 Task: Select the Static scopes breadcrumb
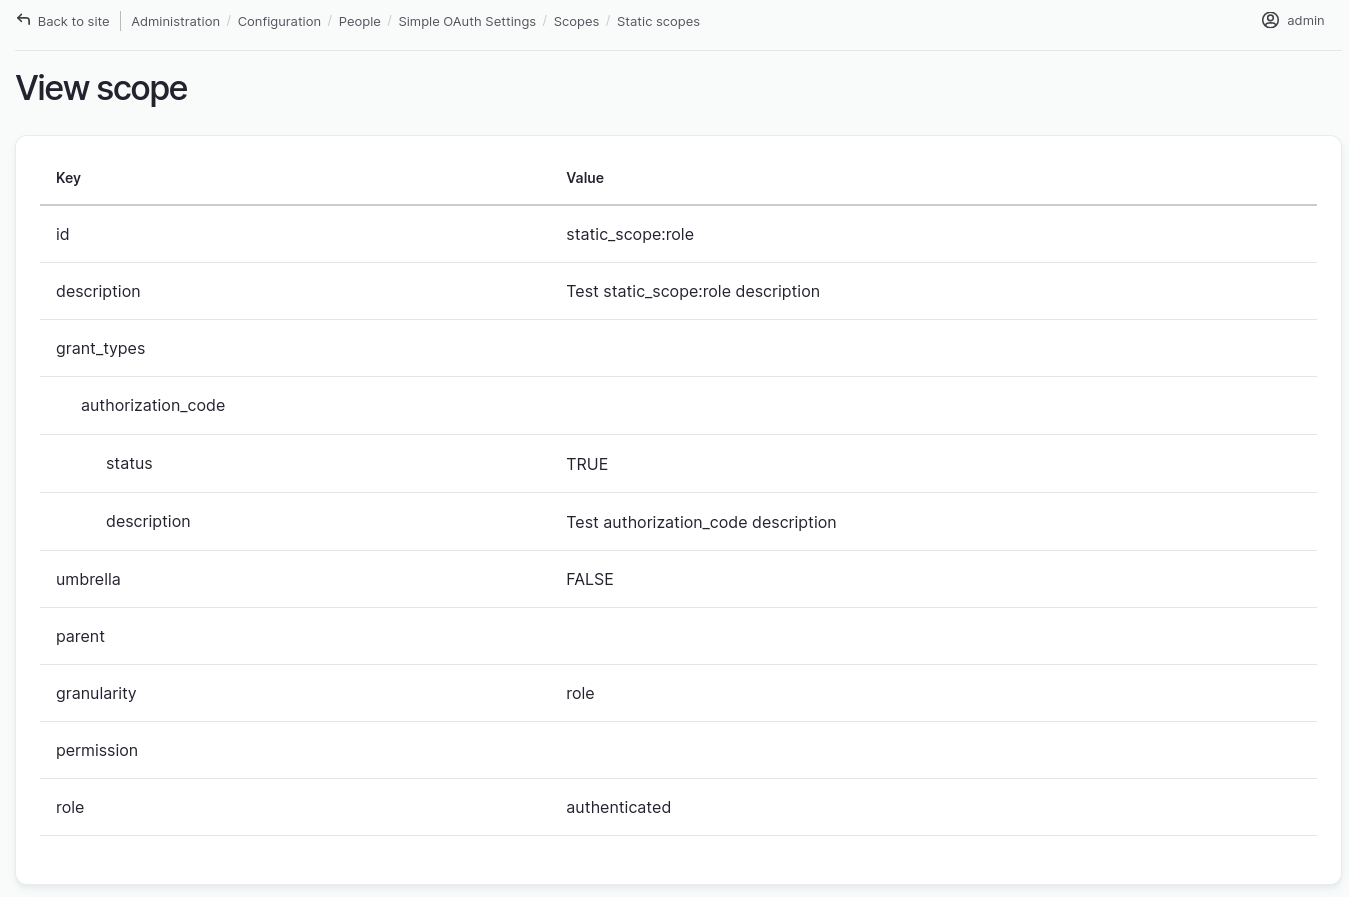tap(658, 21)
